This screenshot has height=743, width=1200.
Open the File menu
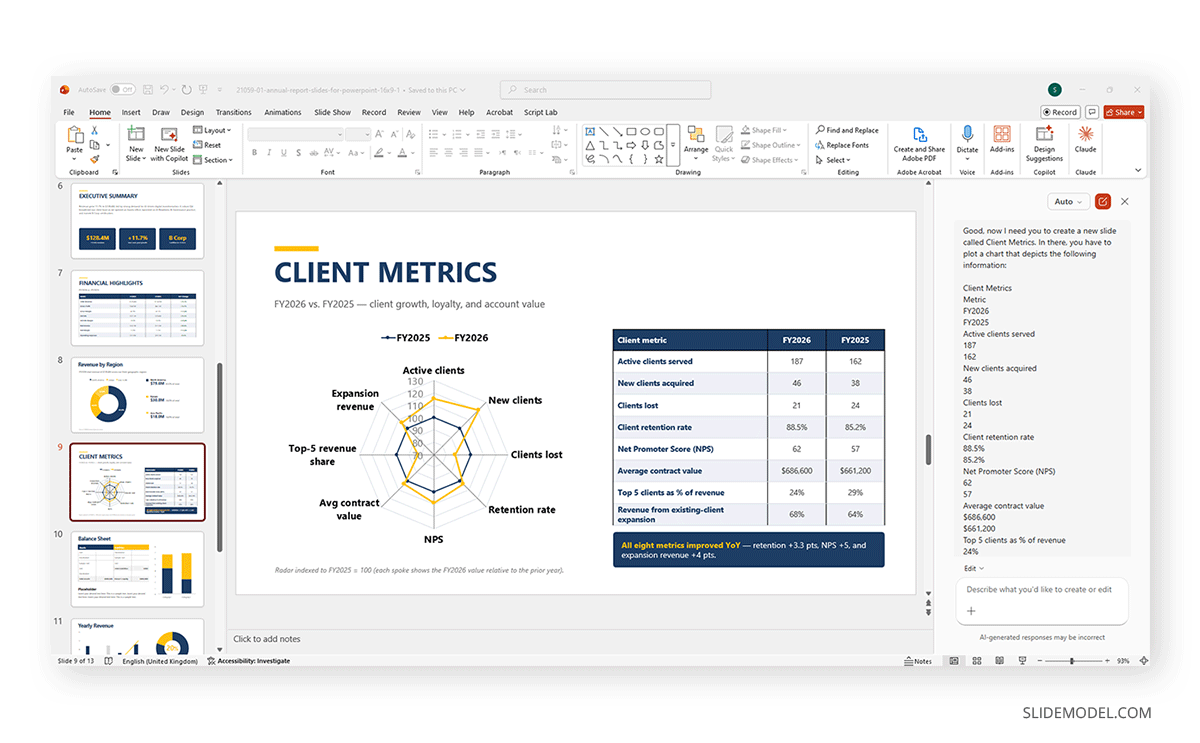coord(69,113)
